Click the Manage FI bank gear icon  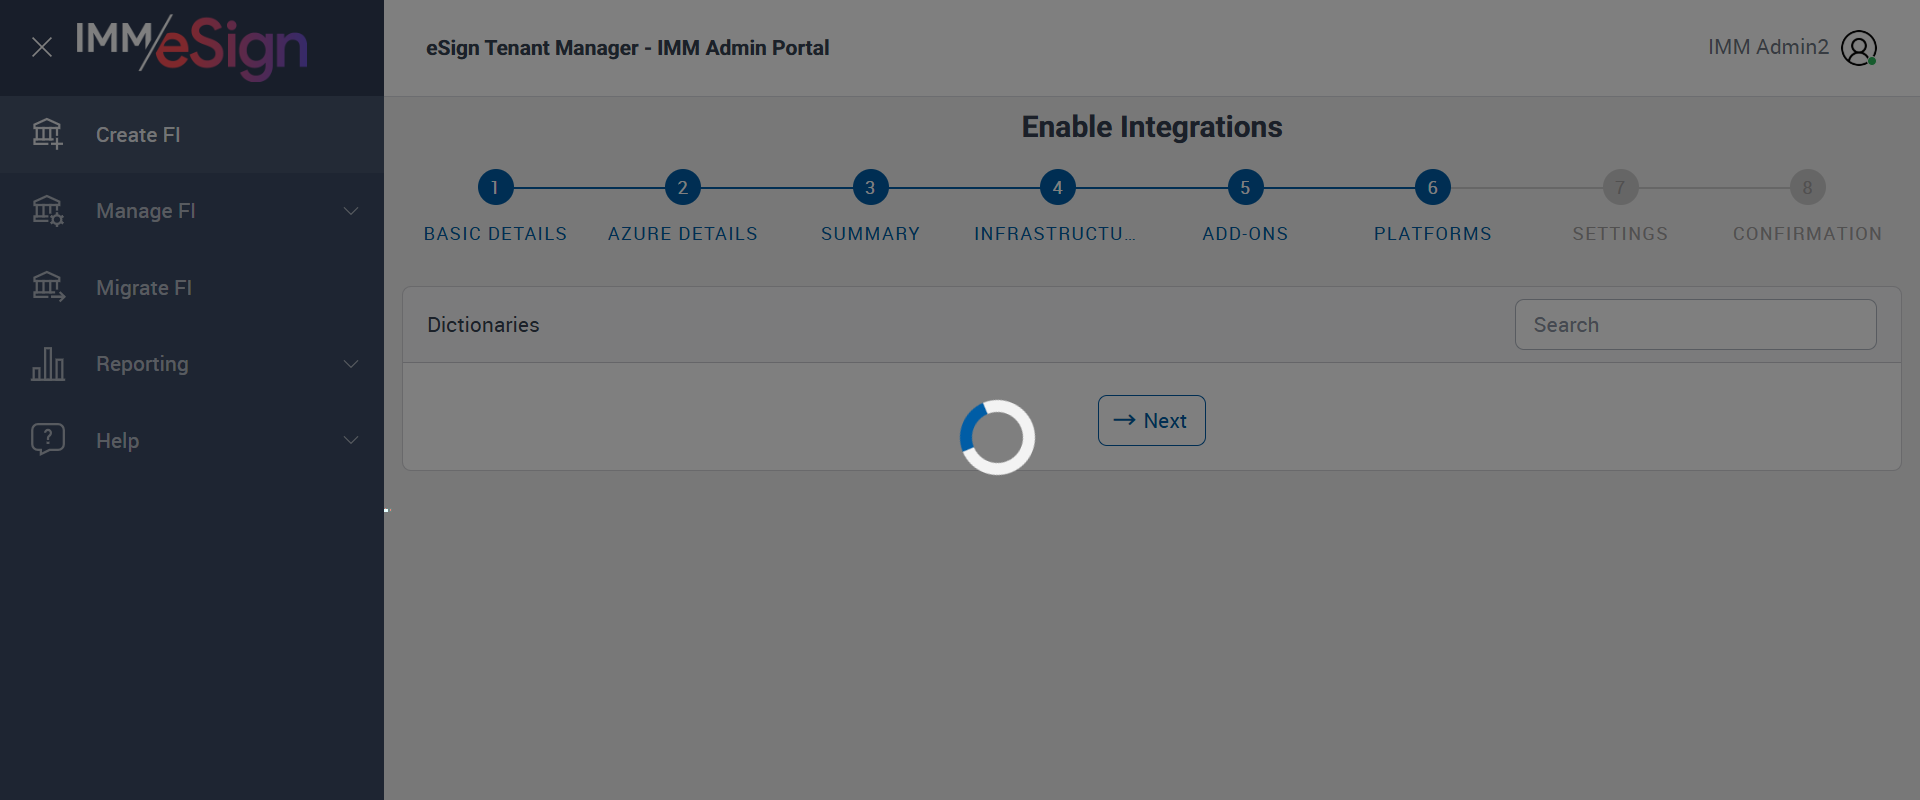47,211
